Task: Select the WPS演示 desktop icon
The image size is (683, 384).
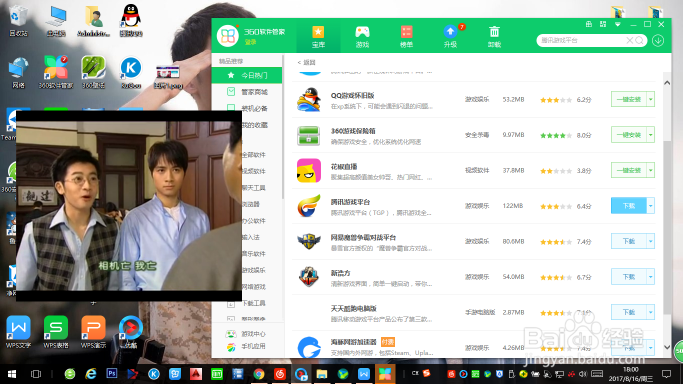Action: [93, 333]
